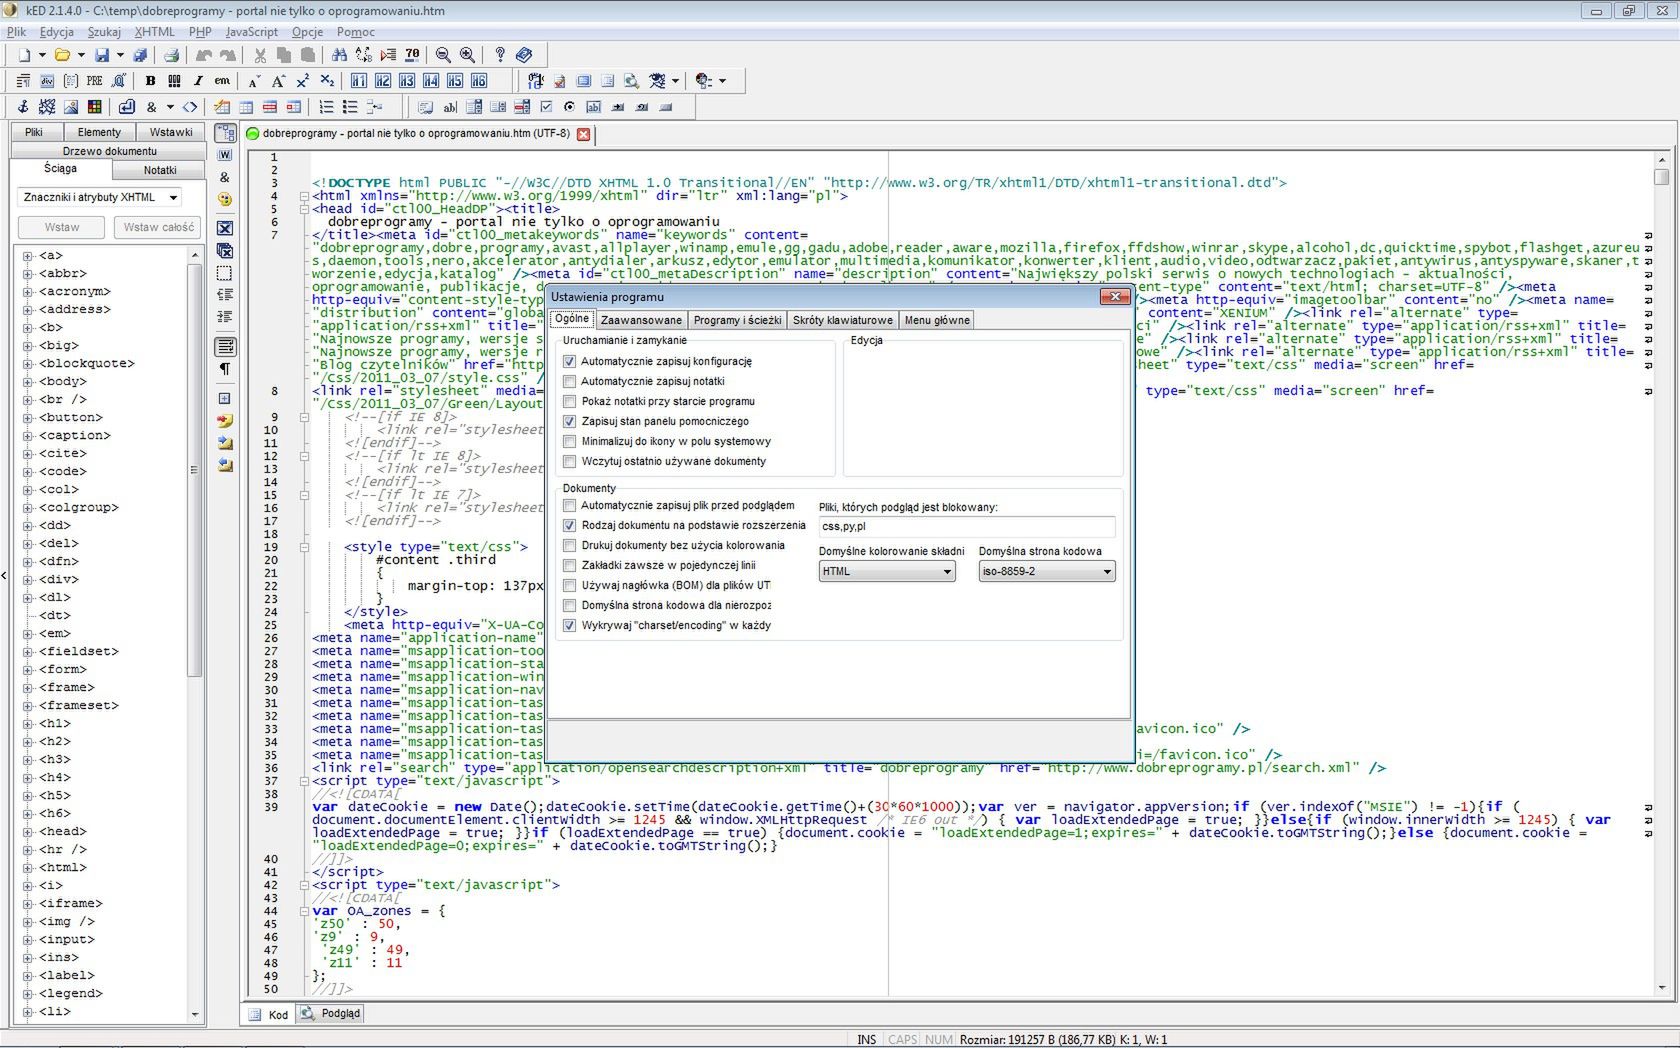Screen dimensions: 1680x1048
Task: Switch to Zaawansowane settings tab
Action: point(641,321)
